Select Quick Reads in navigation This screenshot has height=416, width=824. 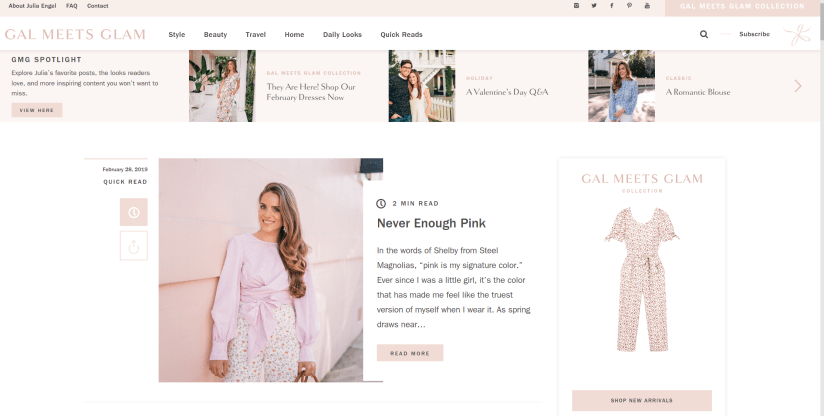coord(401,35)
